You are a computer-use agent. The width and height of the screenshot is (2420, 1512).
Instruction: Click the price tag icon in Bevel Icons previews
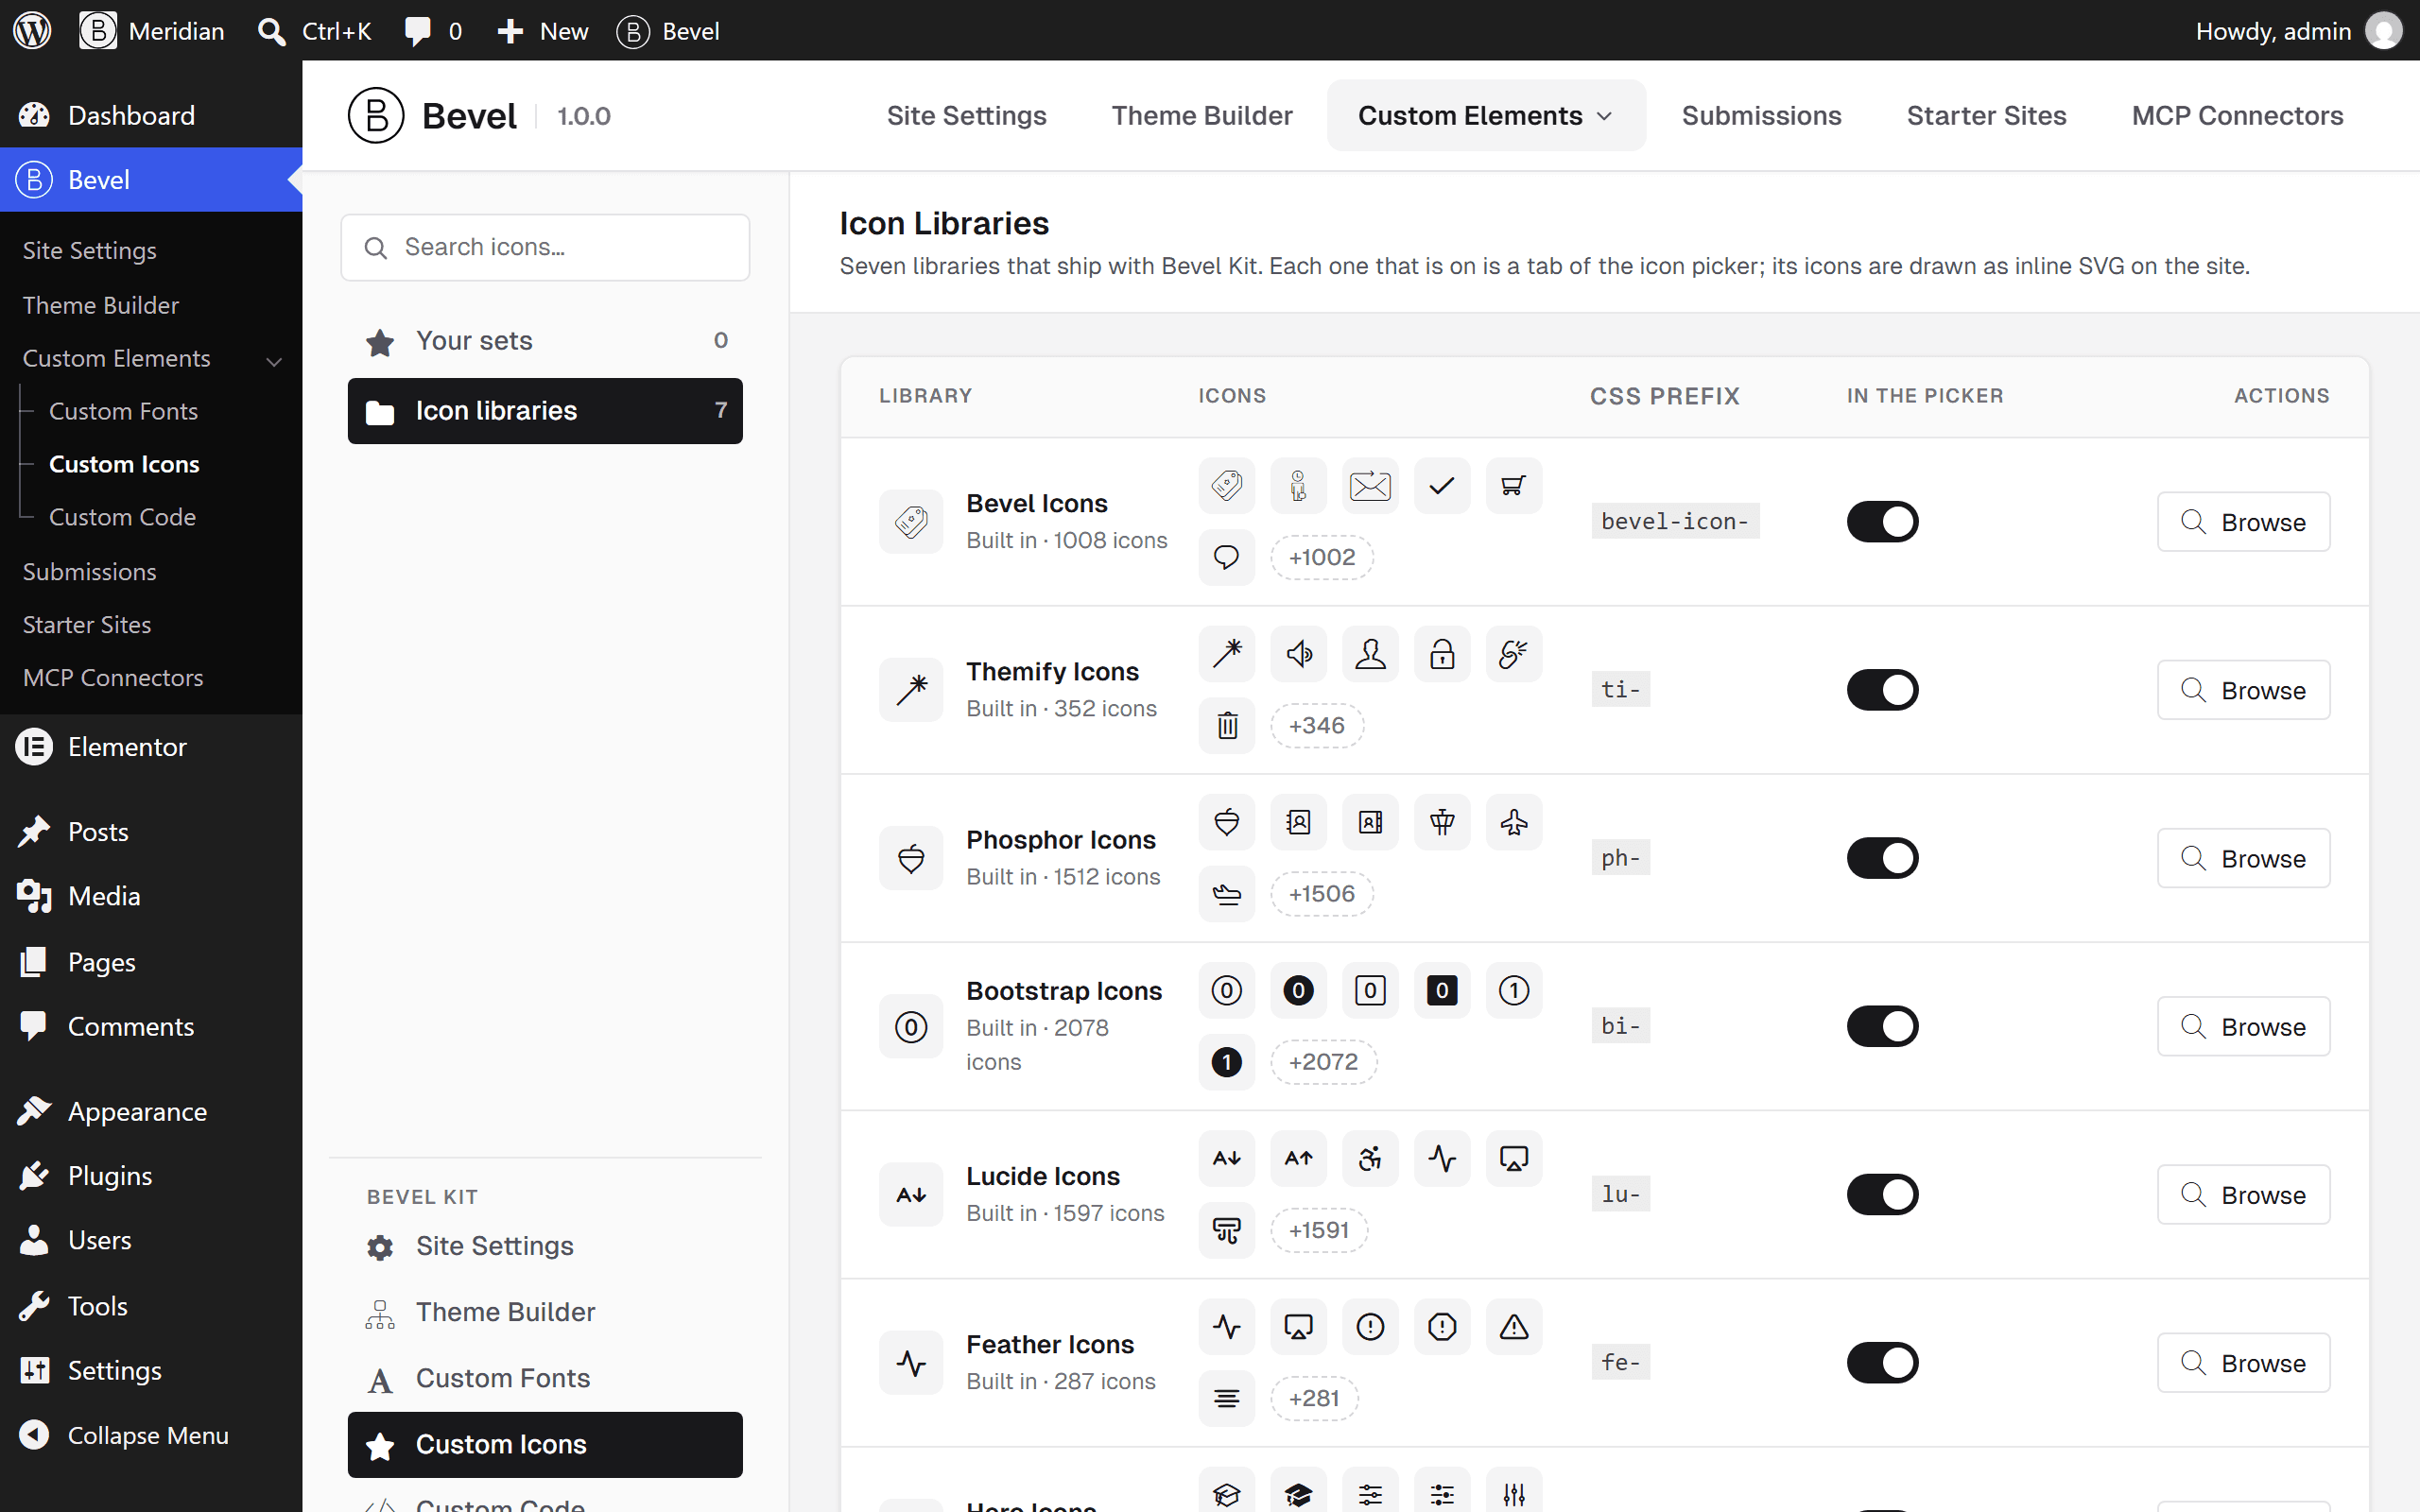tap(1227, 486)
